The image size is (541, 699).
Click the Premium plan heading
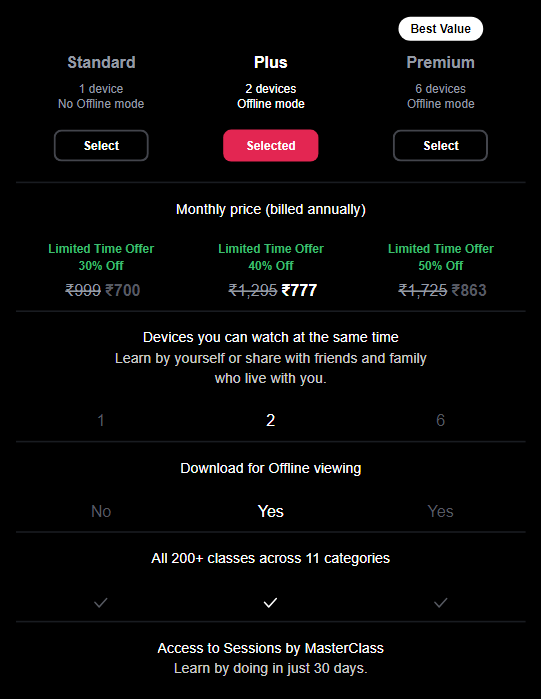tap(440, 62)
